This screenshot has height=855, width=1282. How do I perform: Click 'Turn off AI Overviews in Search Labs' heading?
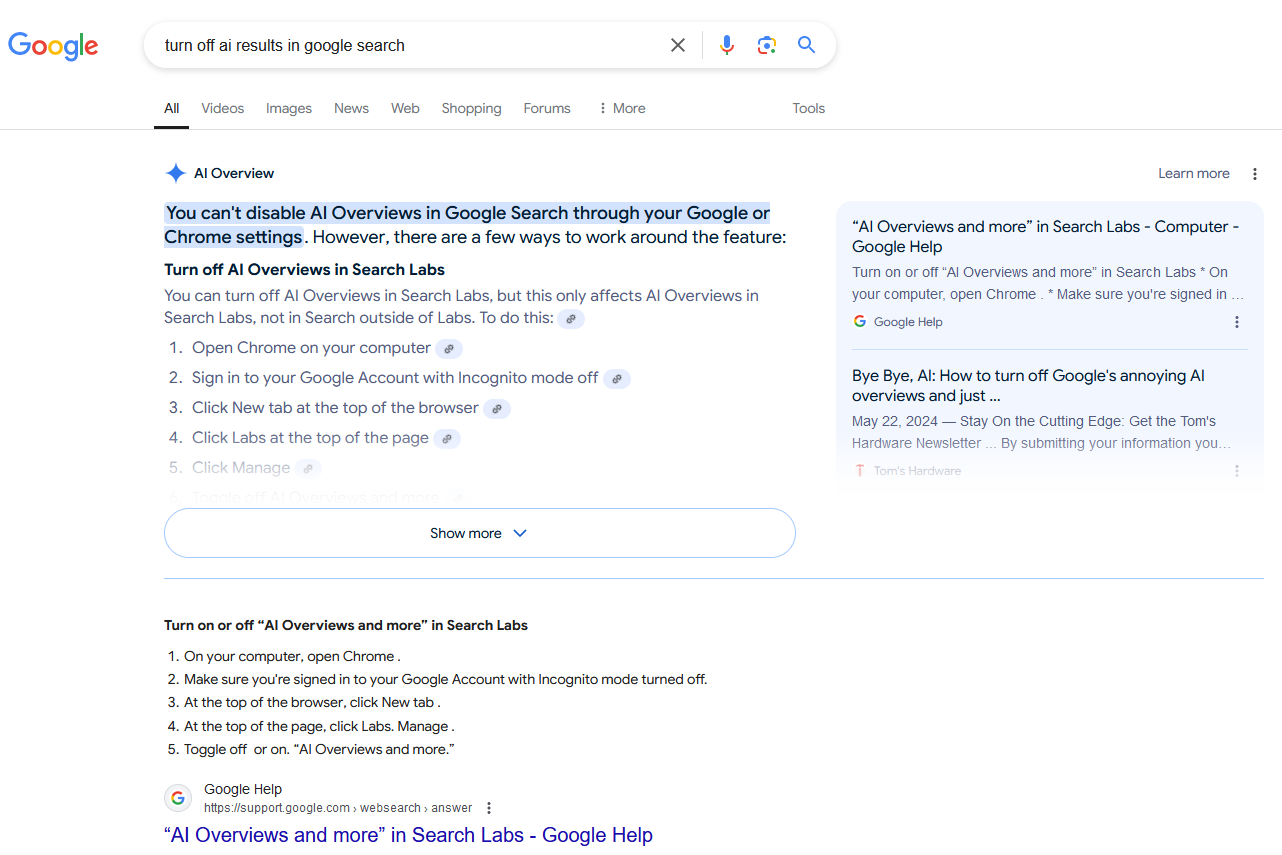(x=304, y=270)
